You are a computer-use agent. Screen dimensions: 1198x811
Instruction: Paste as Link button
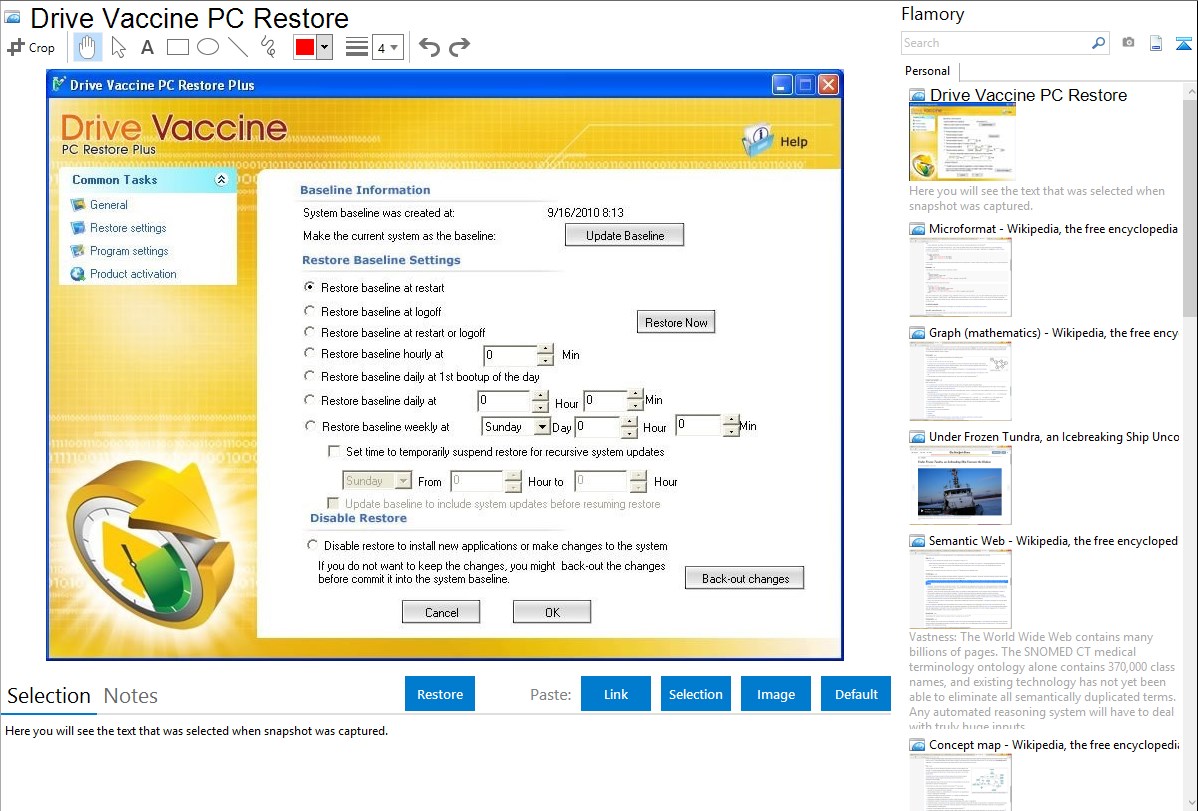point(616,694)
